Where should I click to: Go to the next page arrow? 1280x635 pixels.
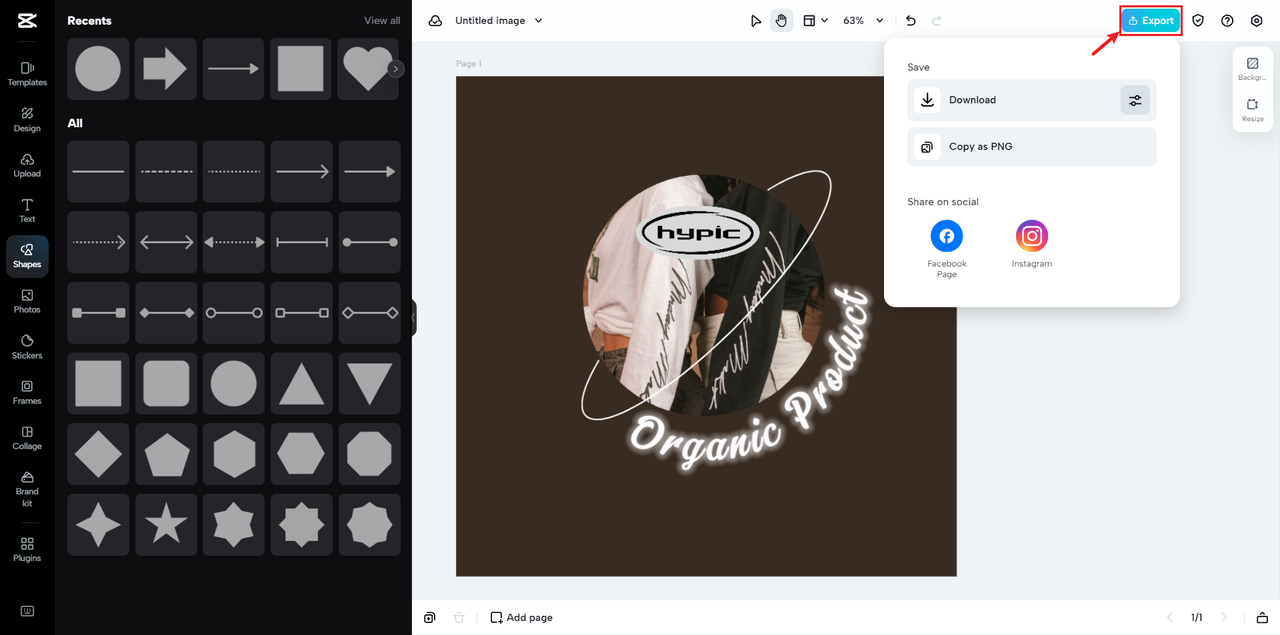1224,618
